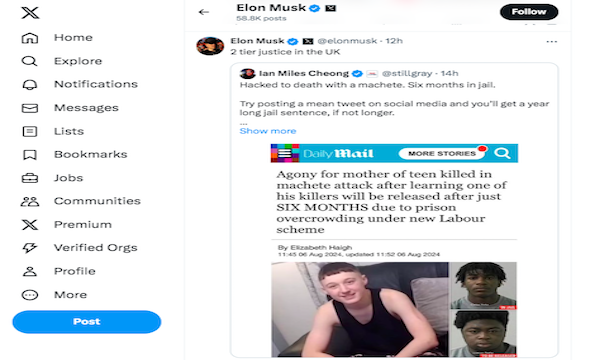This screenshot has height=360, width=590.
Task: Click the blue Post button
Action: pos(87,322)
